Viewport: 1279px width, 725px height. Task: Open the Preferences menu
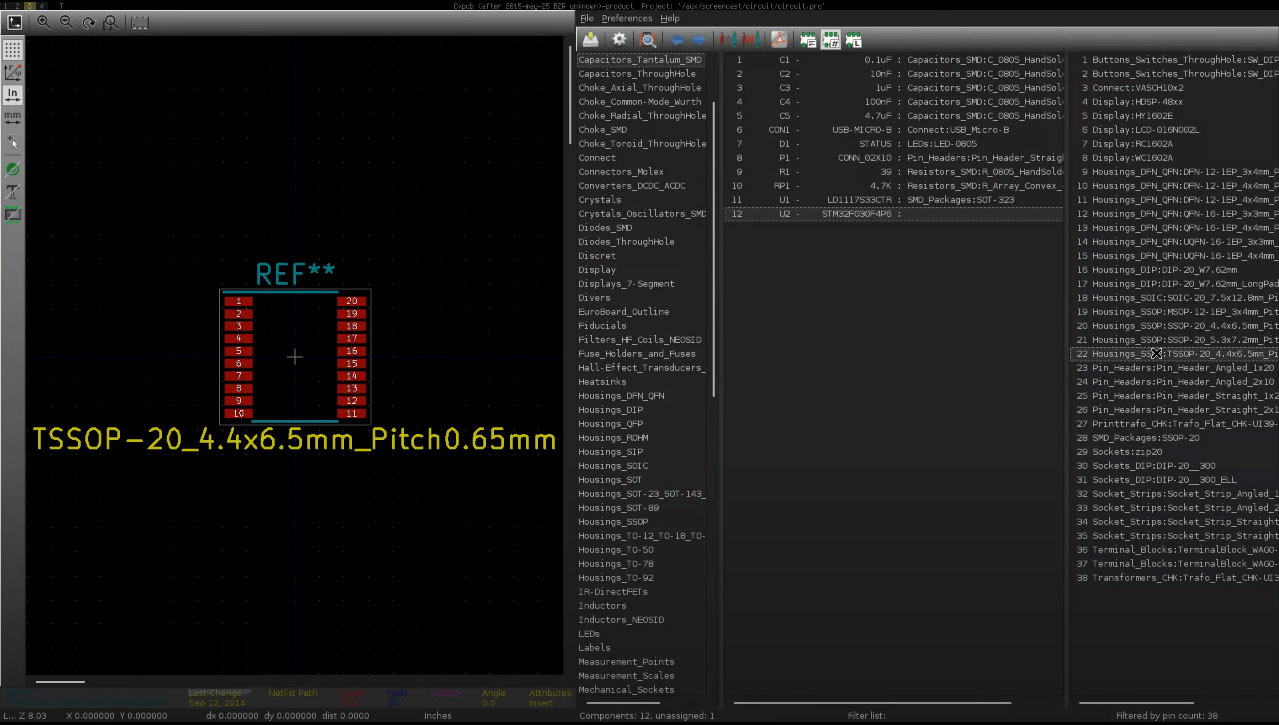(627, 18)
